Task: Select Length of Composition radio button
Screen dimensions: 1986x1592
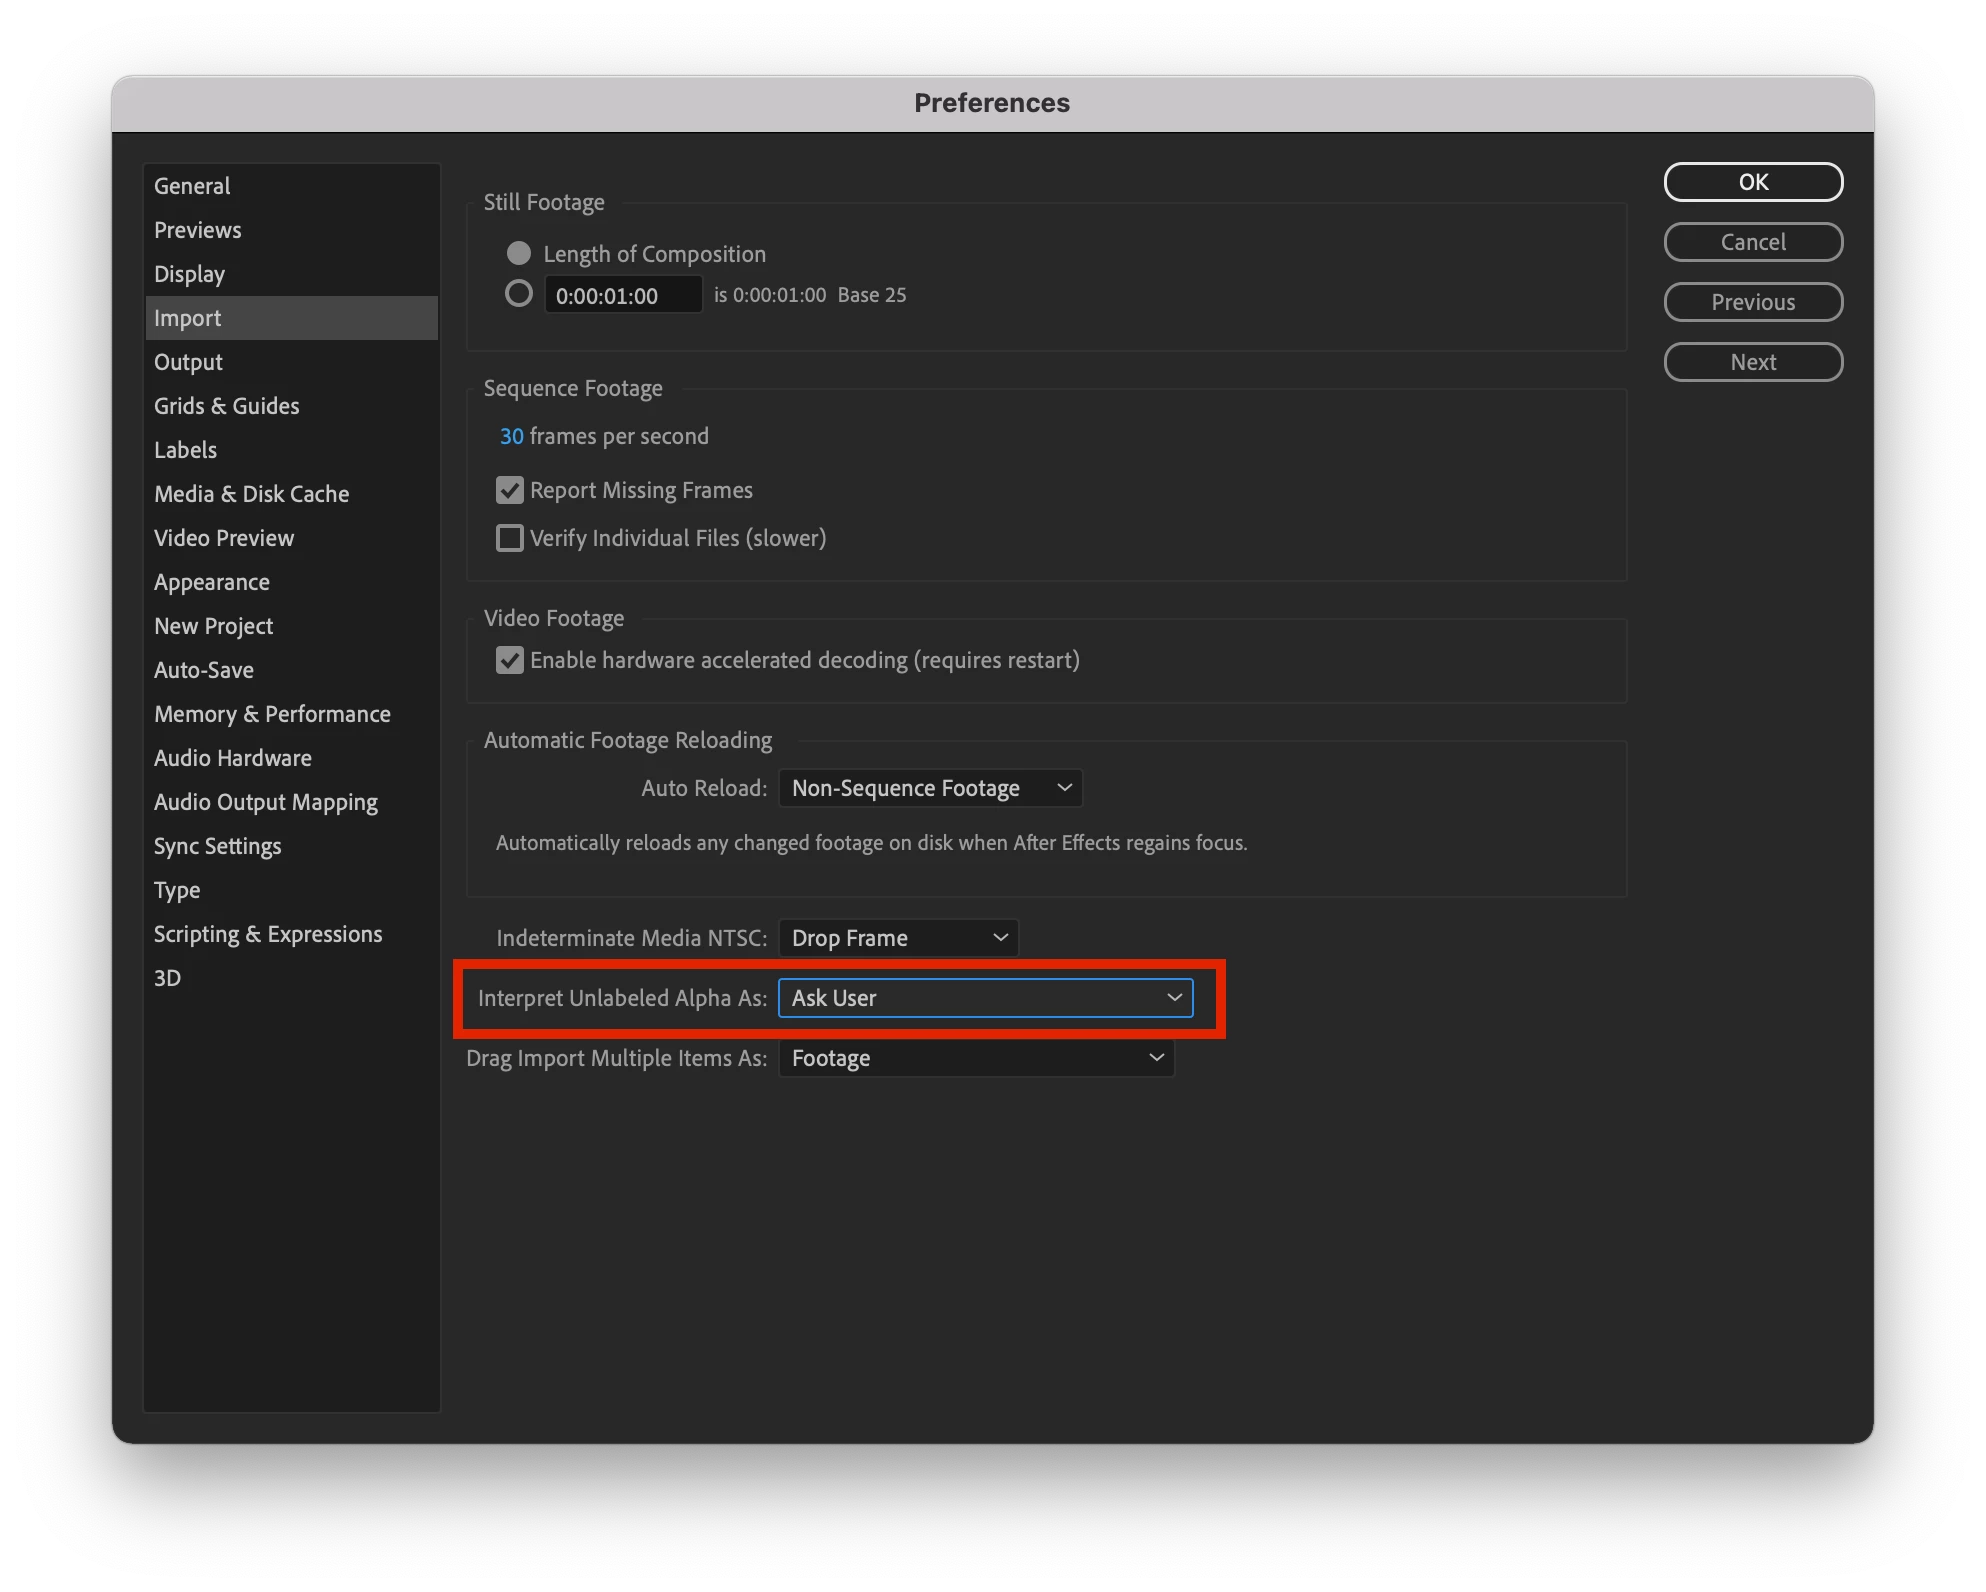Action: (518, 253)
